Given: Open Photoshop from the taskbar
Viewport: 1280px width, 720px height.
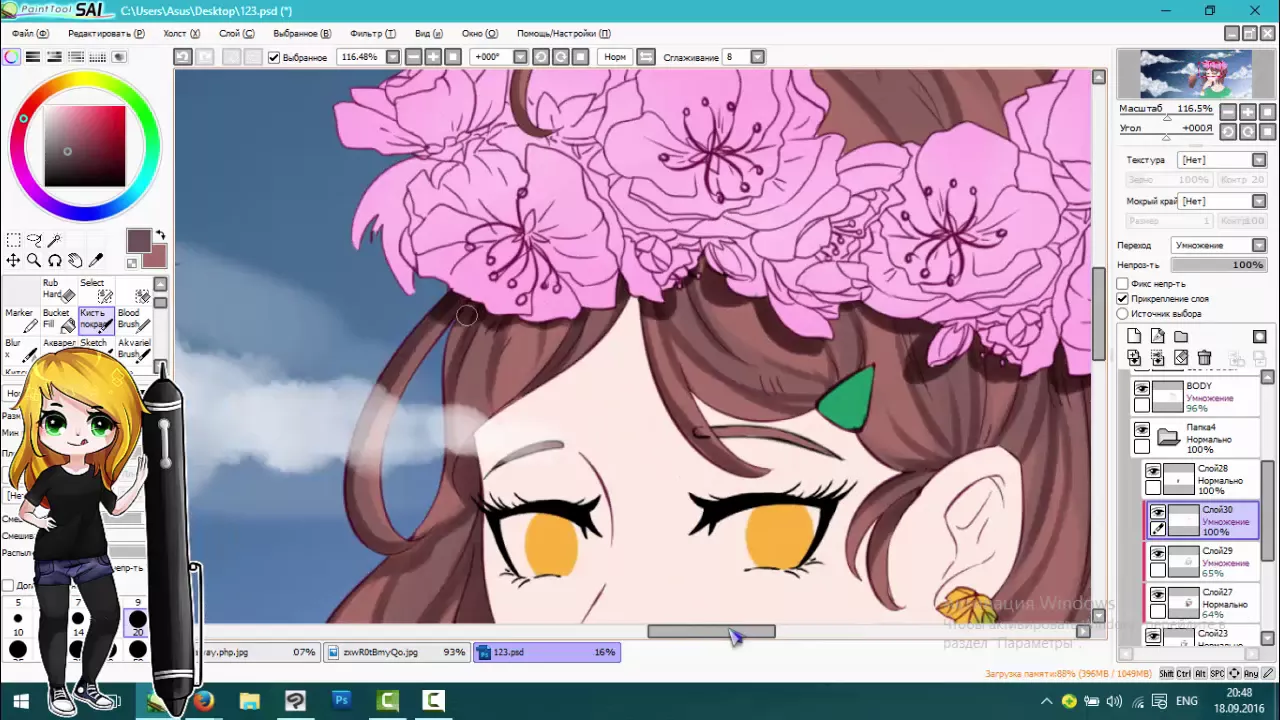Looking at the screenshot, I should (x=341, y=700).
